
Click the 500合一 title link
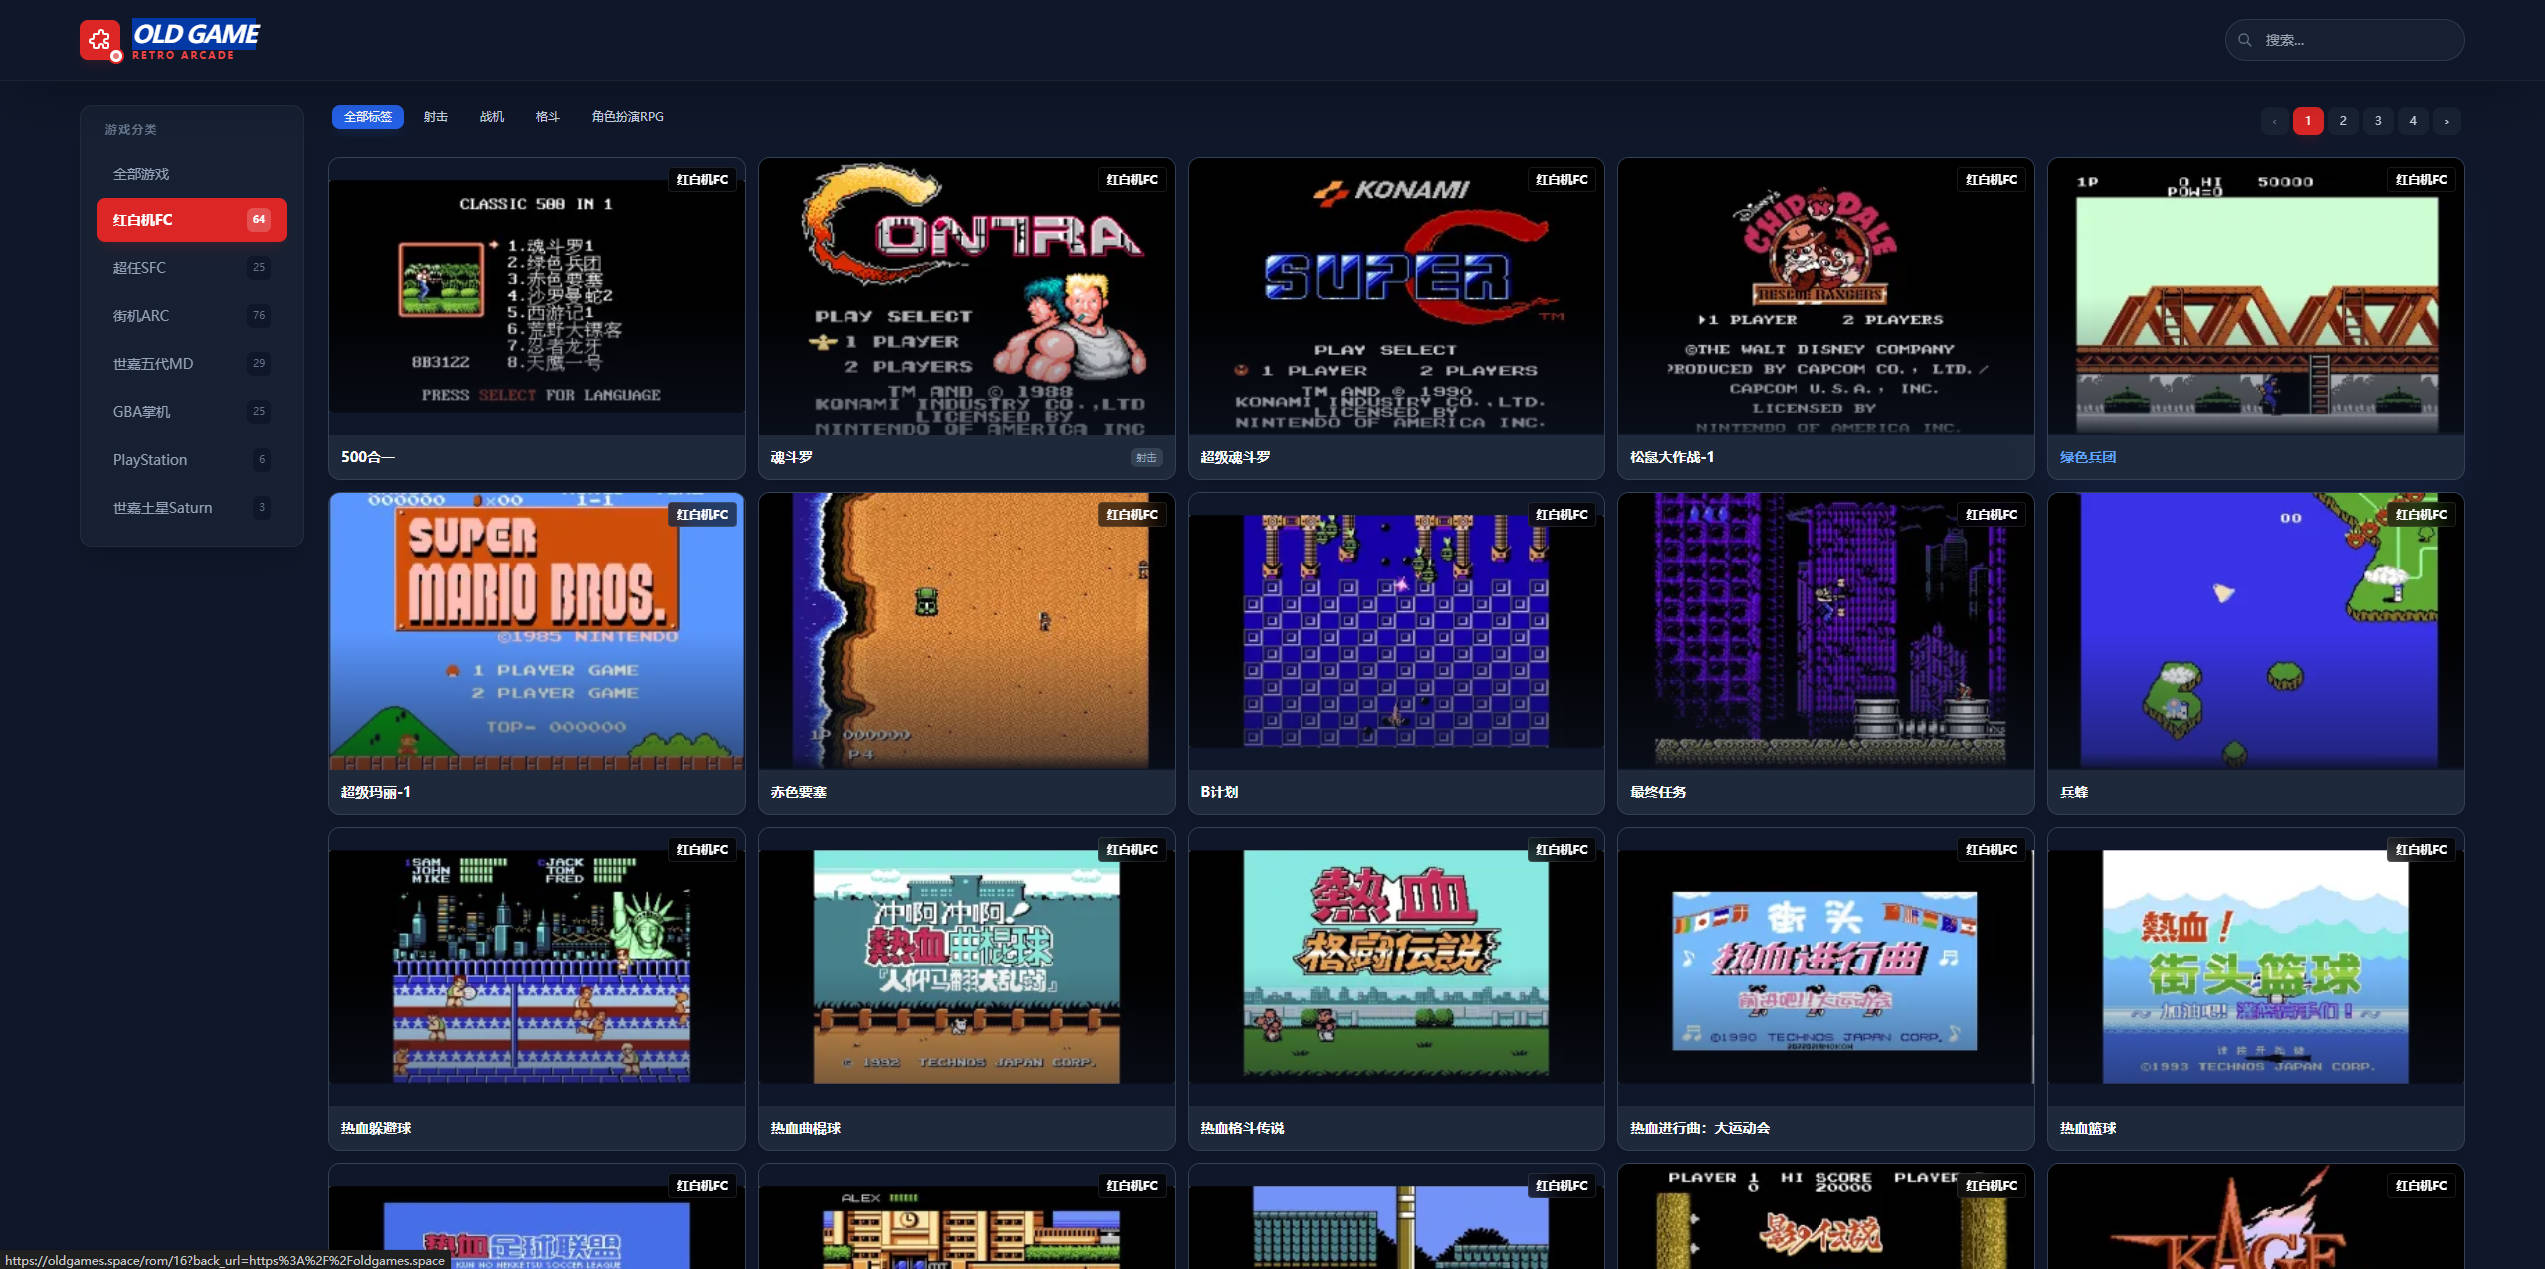(x=368, y=457)
